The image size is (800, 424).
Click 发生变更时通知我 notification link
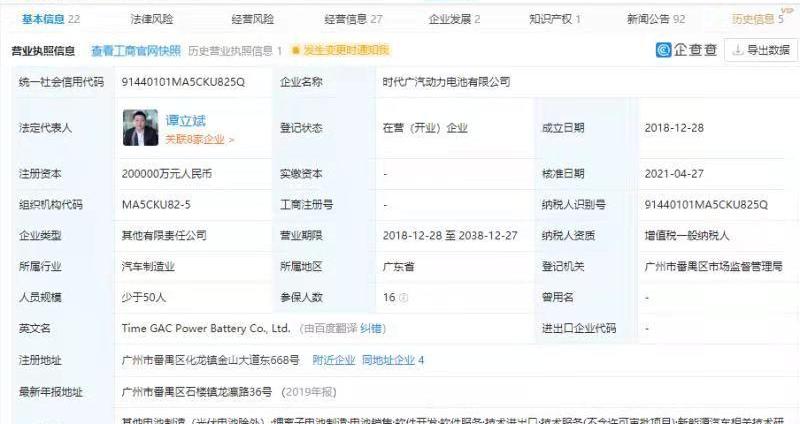tap(346, 50)
